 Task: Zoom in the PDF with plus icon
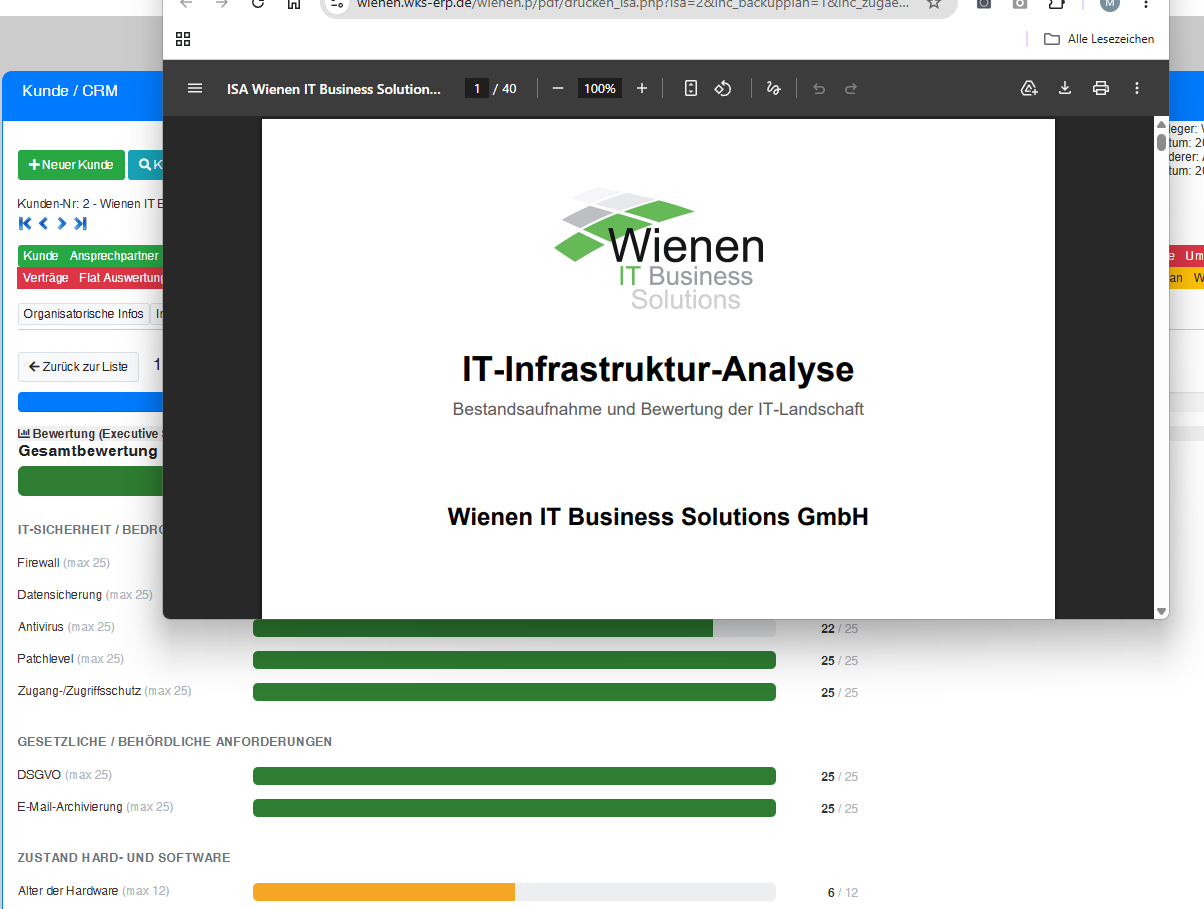coord(642,88)
